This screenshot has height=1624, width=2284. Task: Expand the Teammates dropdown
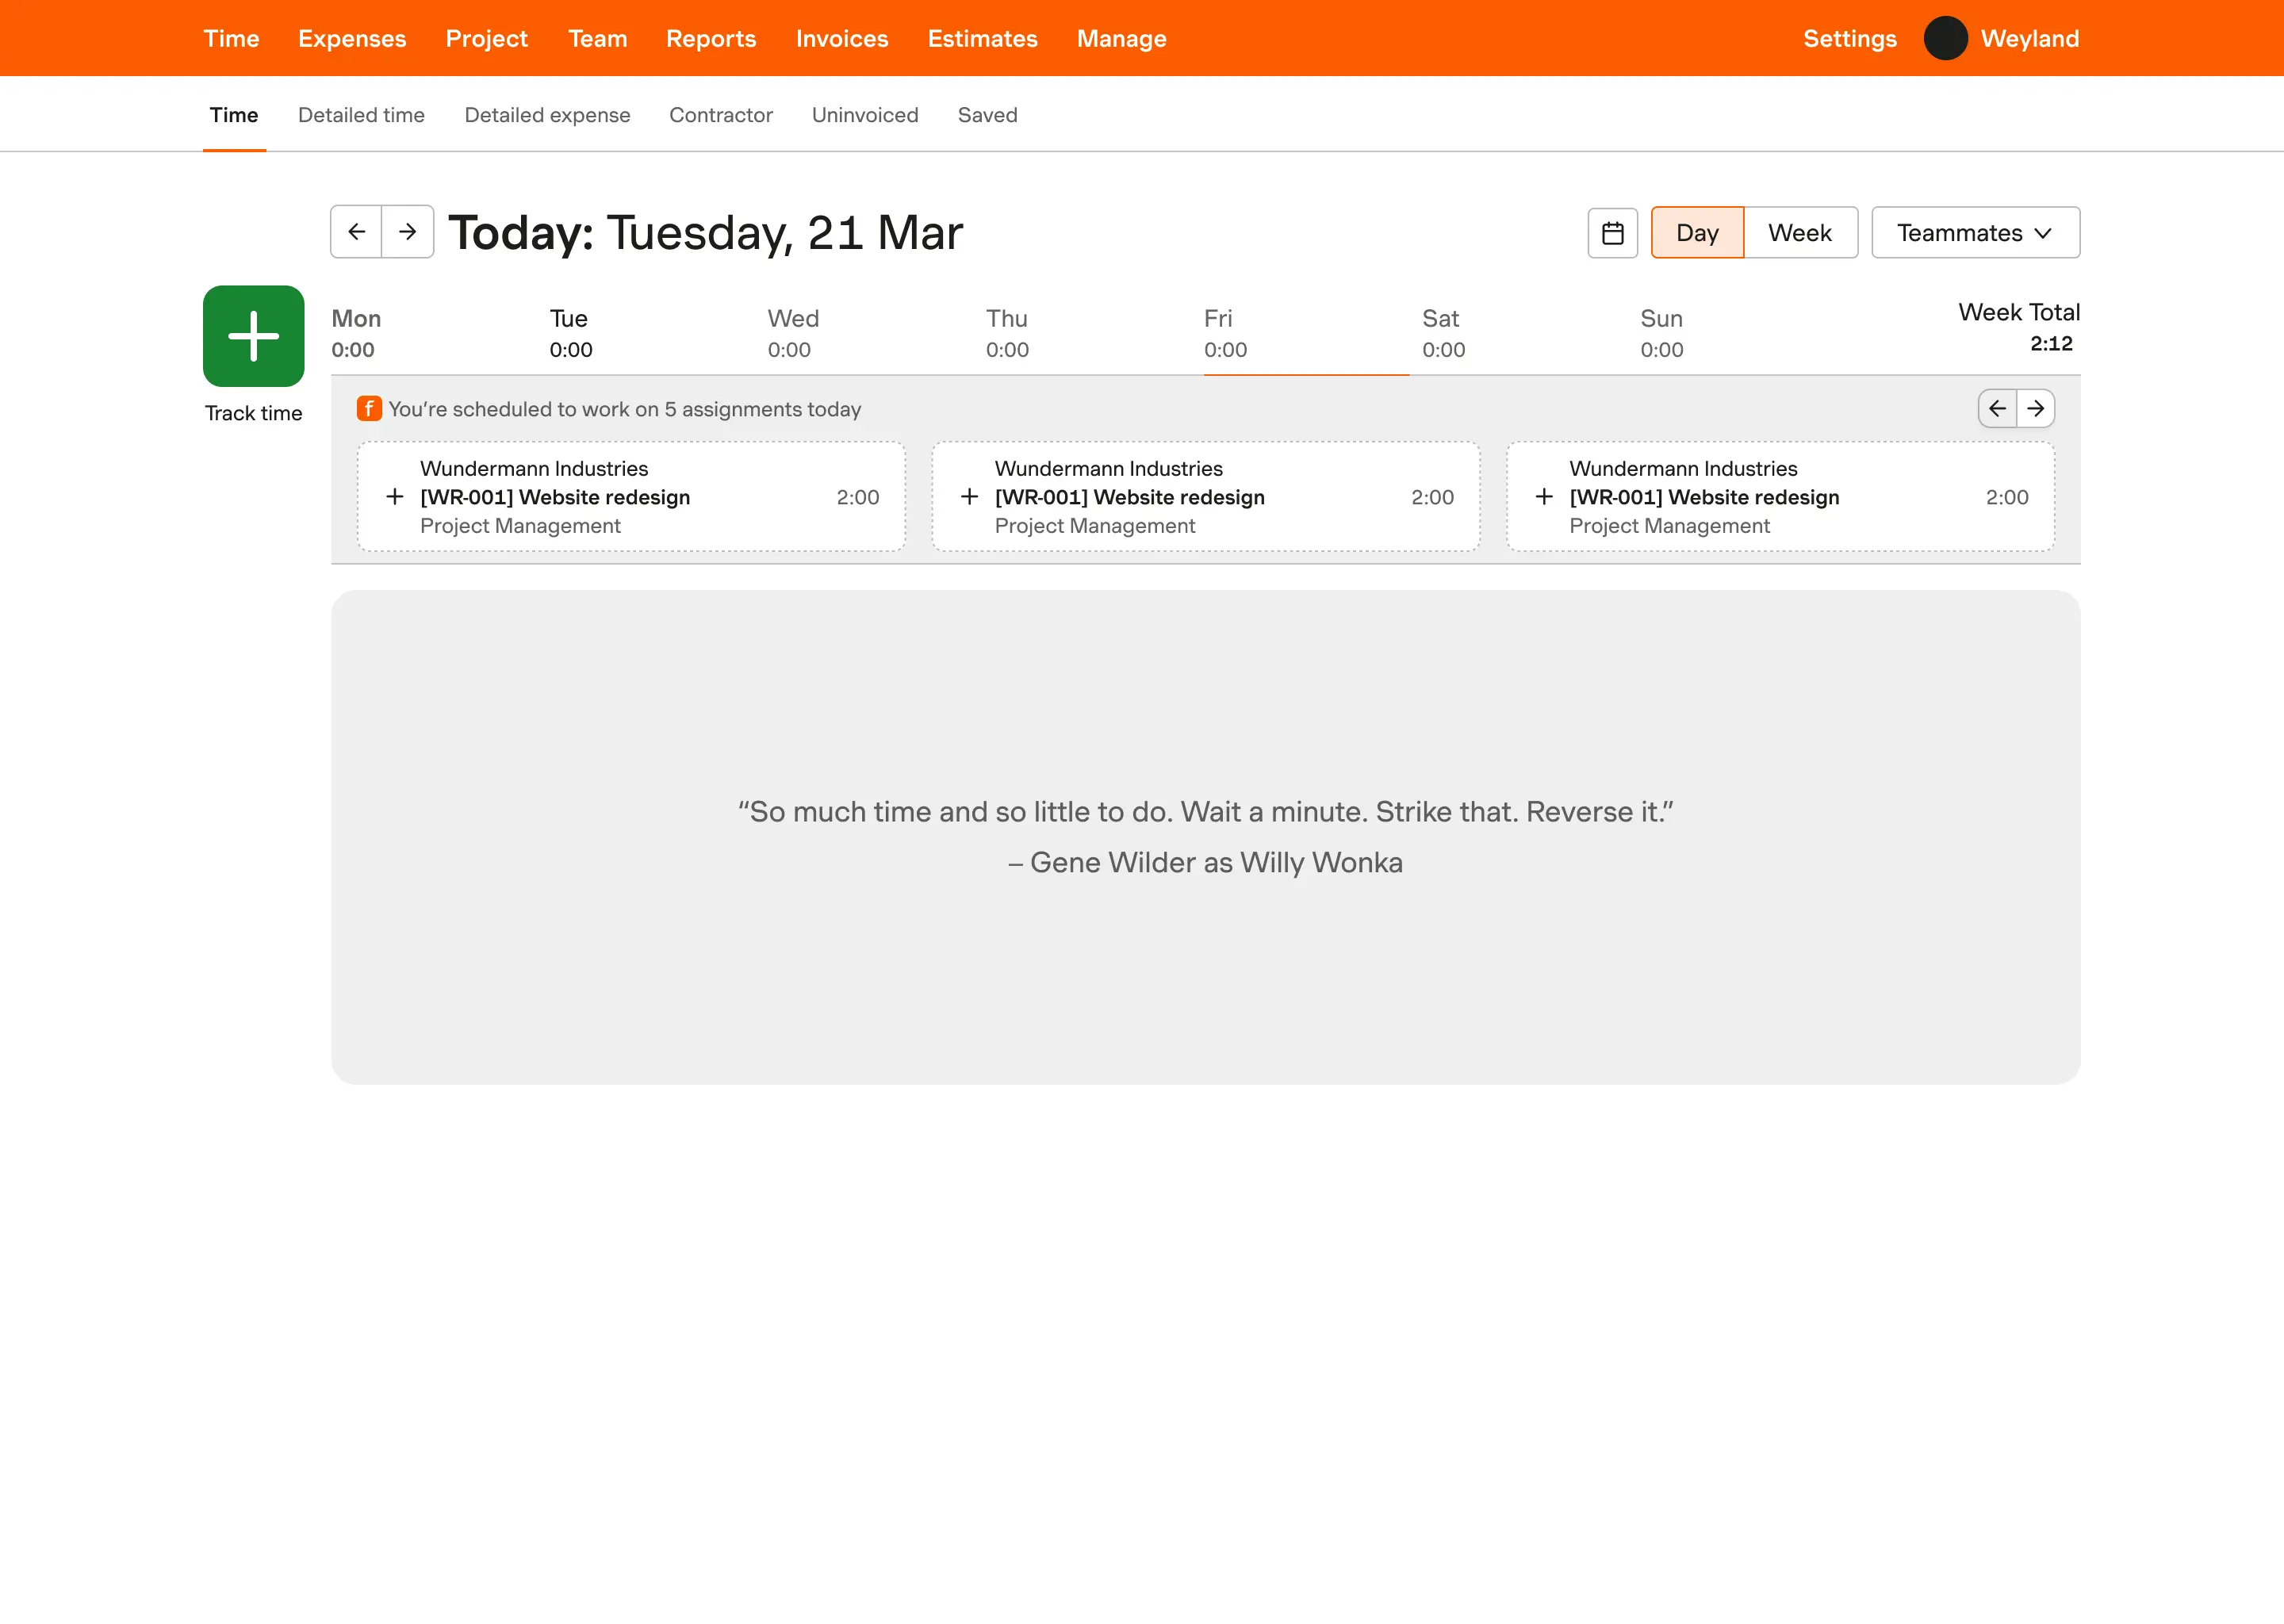click(x=1975, y=233)
